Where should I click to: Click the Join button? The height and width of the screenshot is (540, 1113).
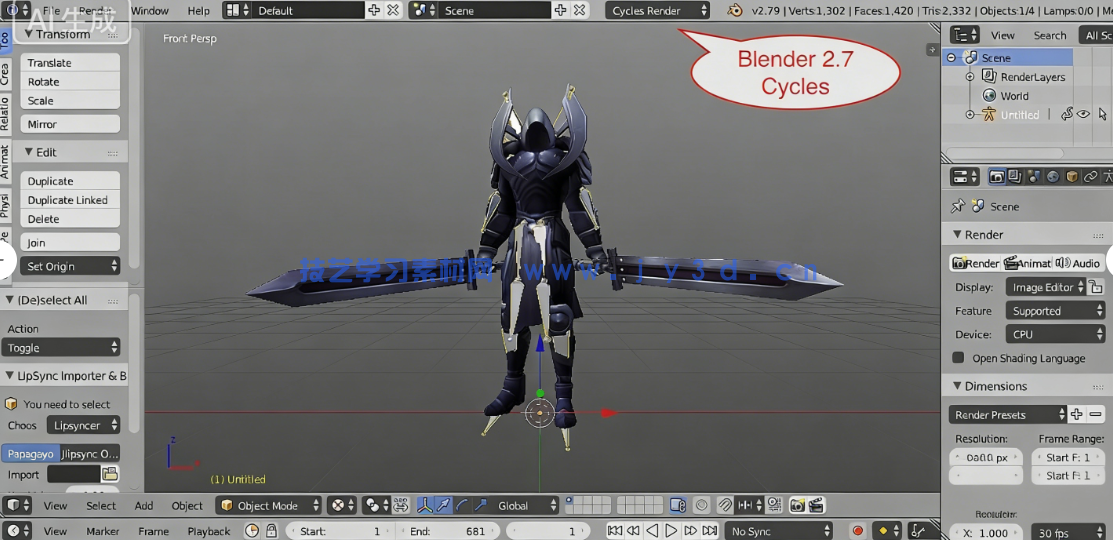(x=70, y=243)
